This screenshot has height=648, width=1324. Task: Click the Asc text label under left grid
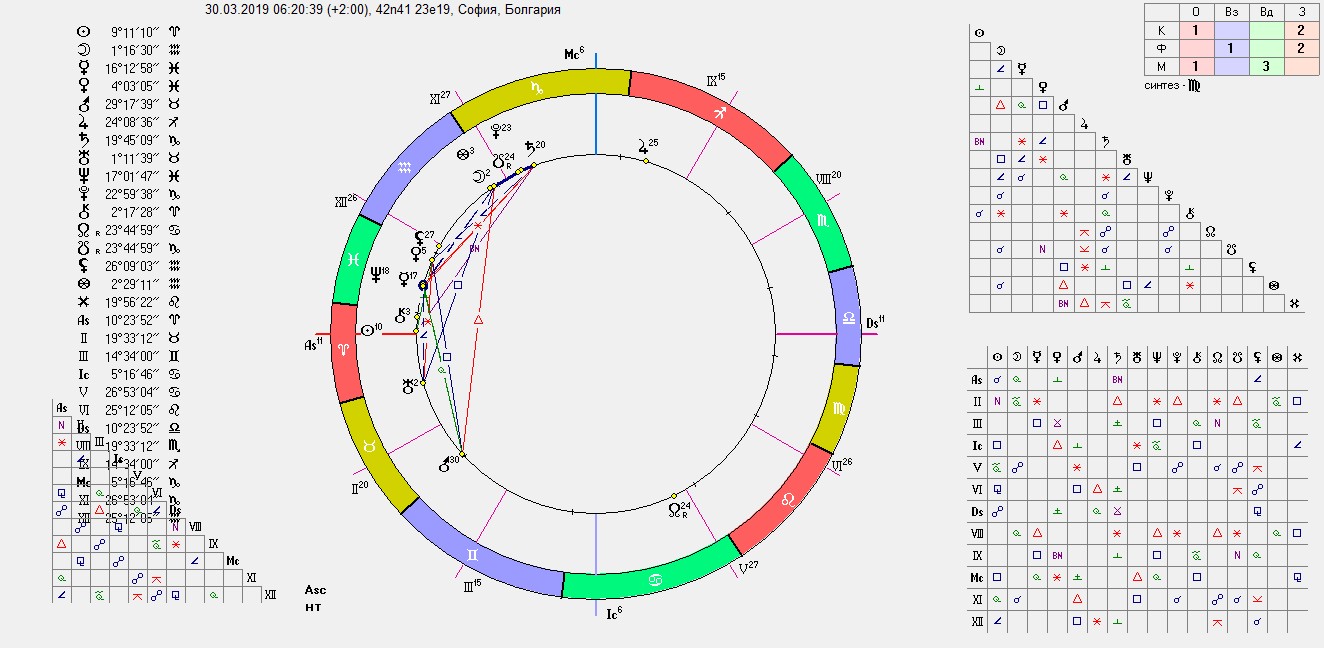pos(315,590)
